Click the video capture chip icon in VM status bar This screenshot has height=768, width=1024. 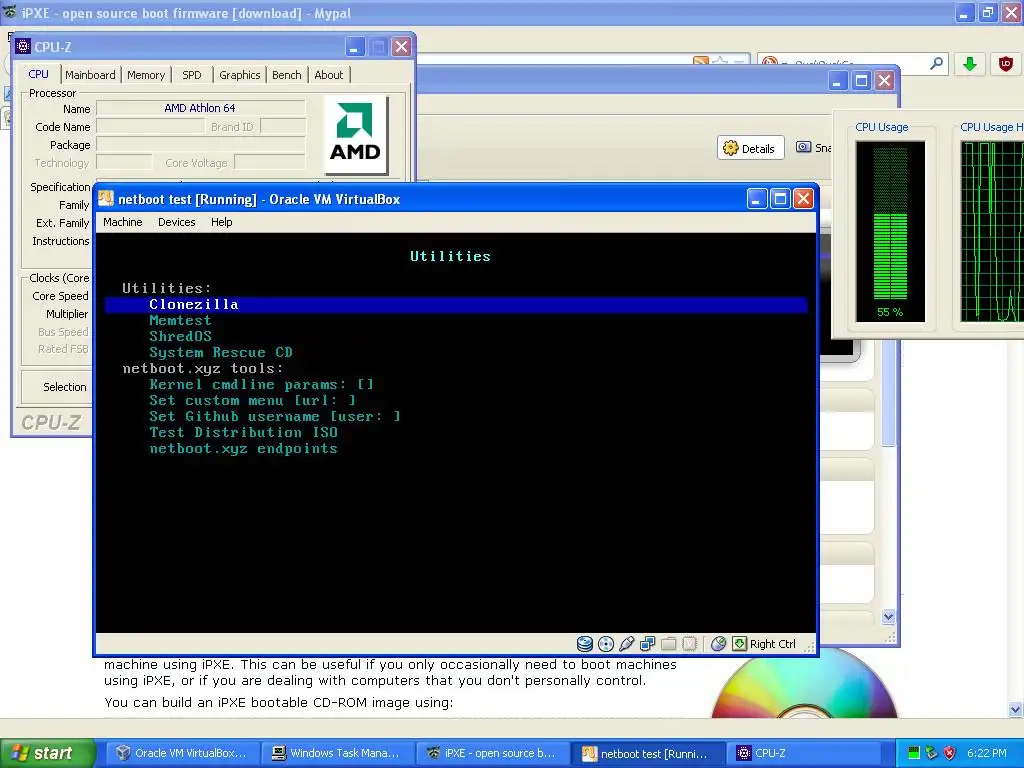pos(690,644)
